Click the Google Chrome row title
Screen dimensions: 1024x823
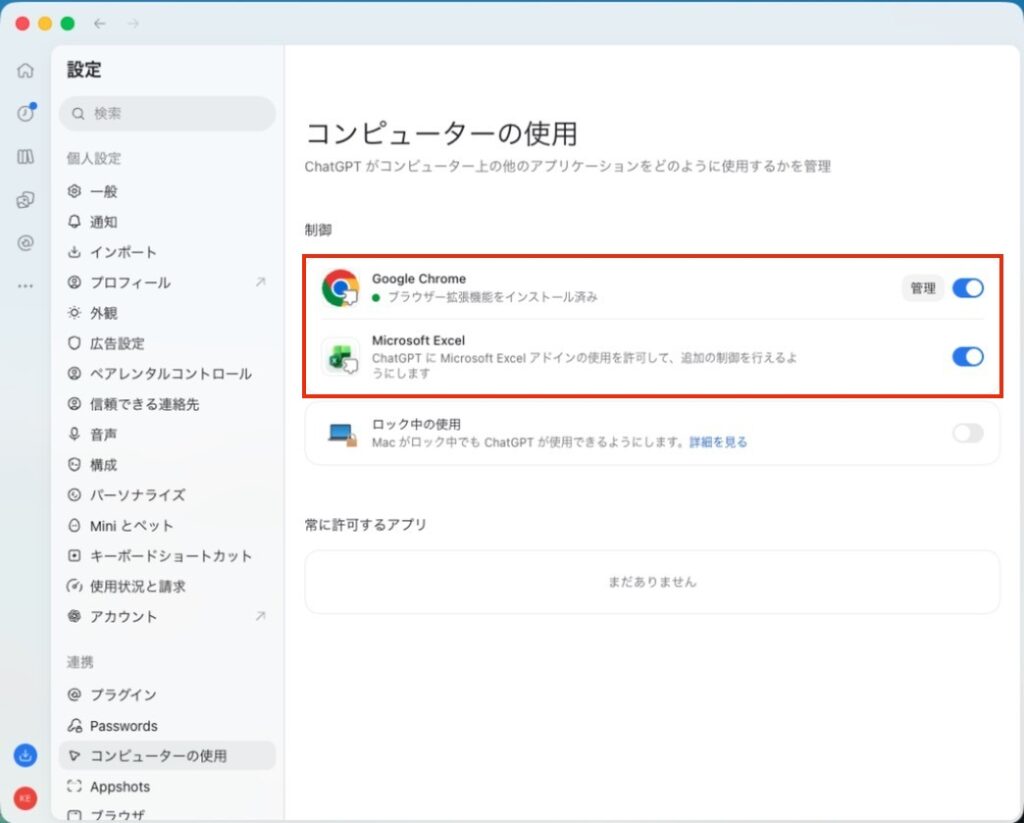[x=419, y=279]
